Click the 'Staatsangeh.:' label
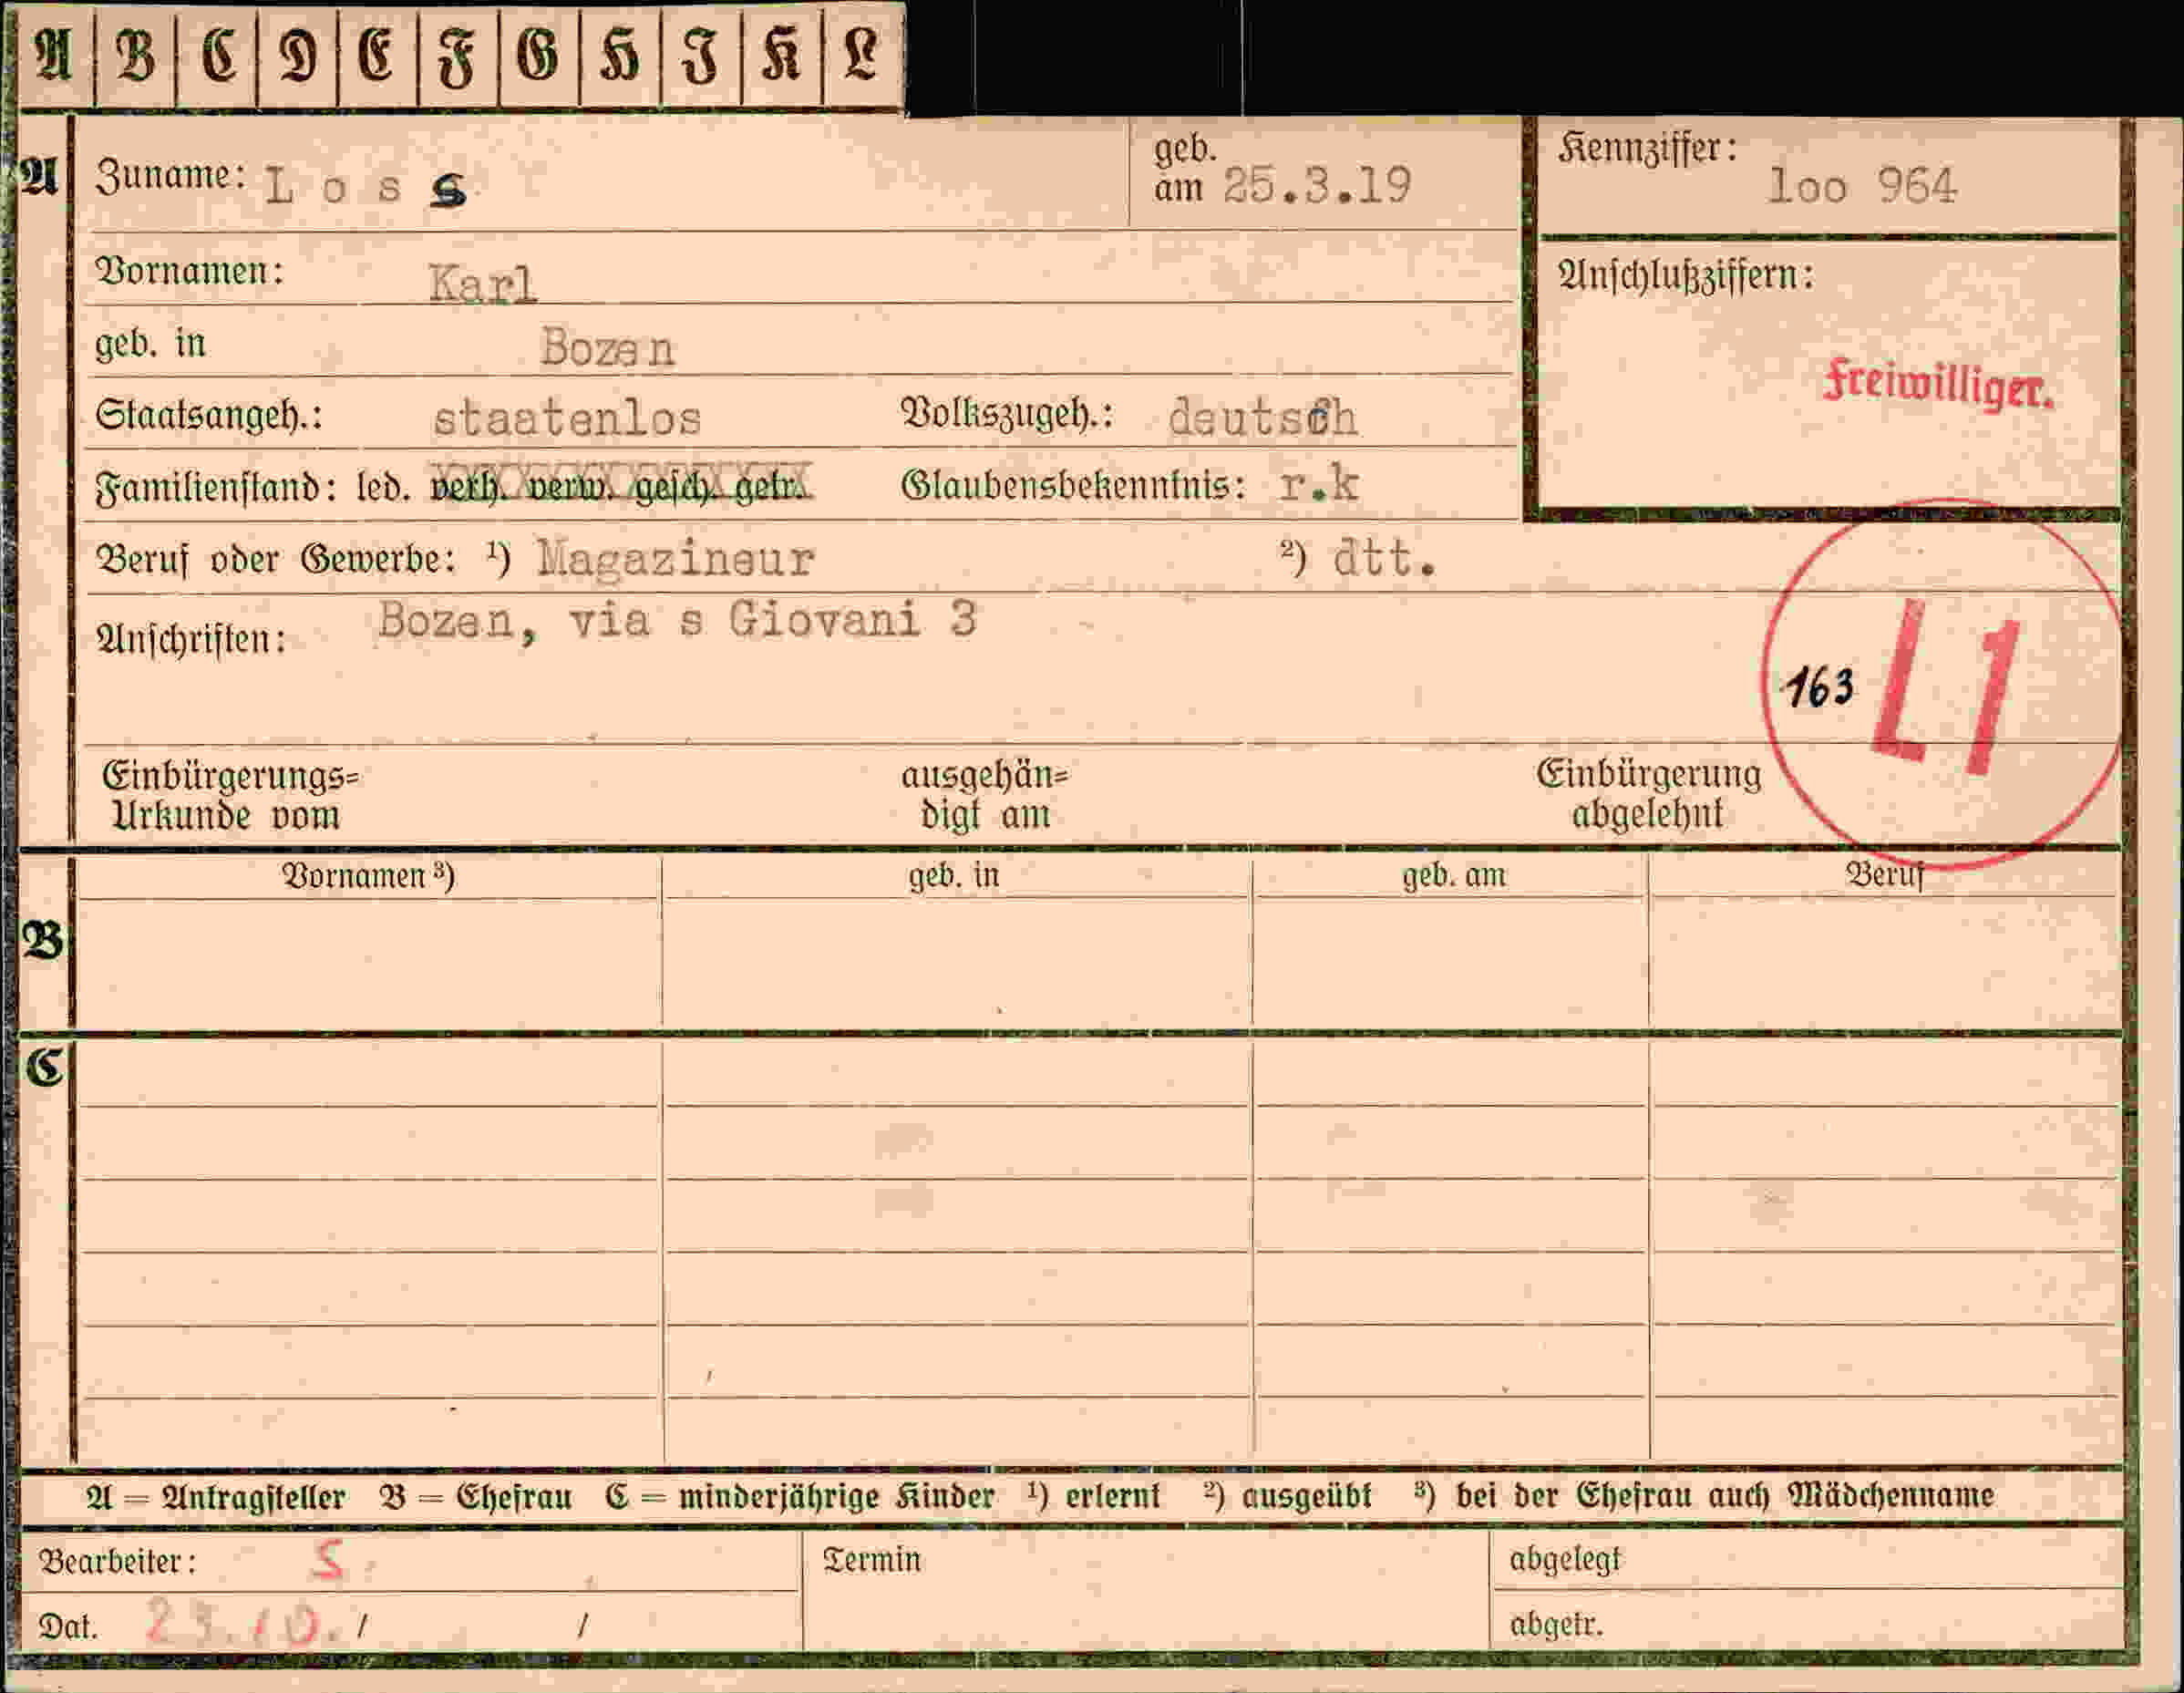The height and width of the screenshot is (1693, 2184). coord(209,416)
